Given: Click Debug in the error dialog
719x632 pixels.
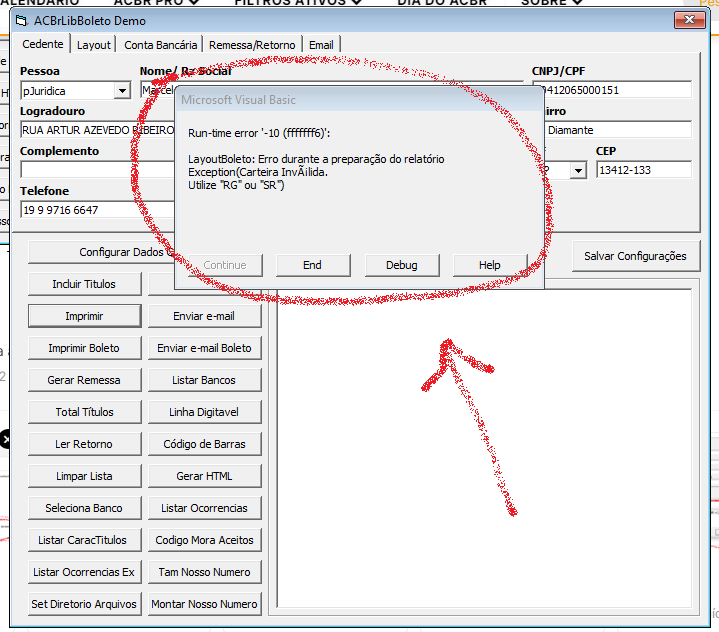Looking at the screenshot, I should click(402, 265).
